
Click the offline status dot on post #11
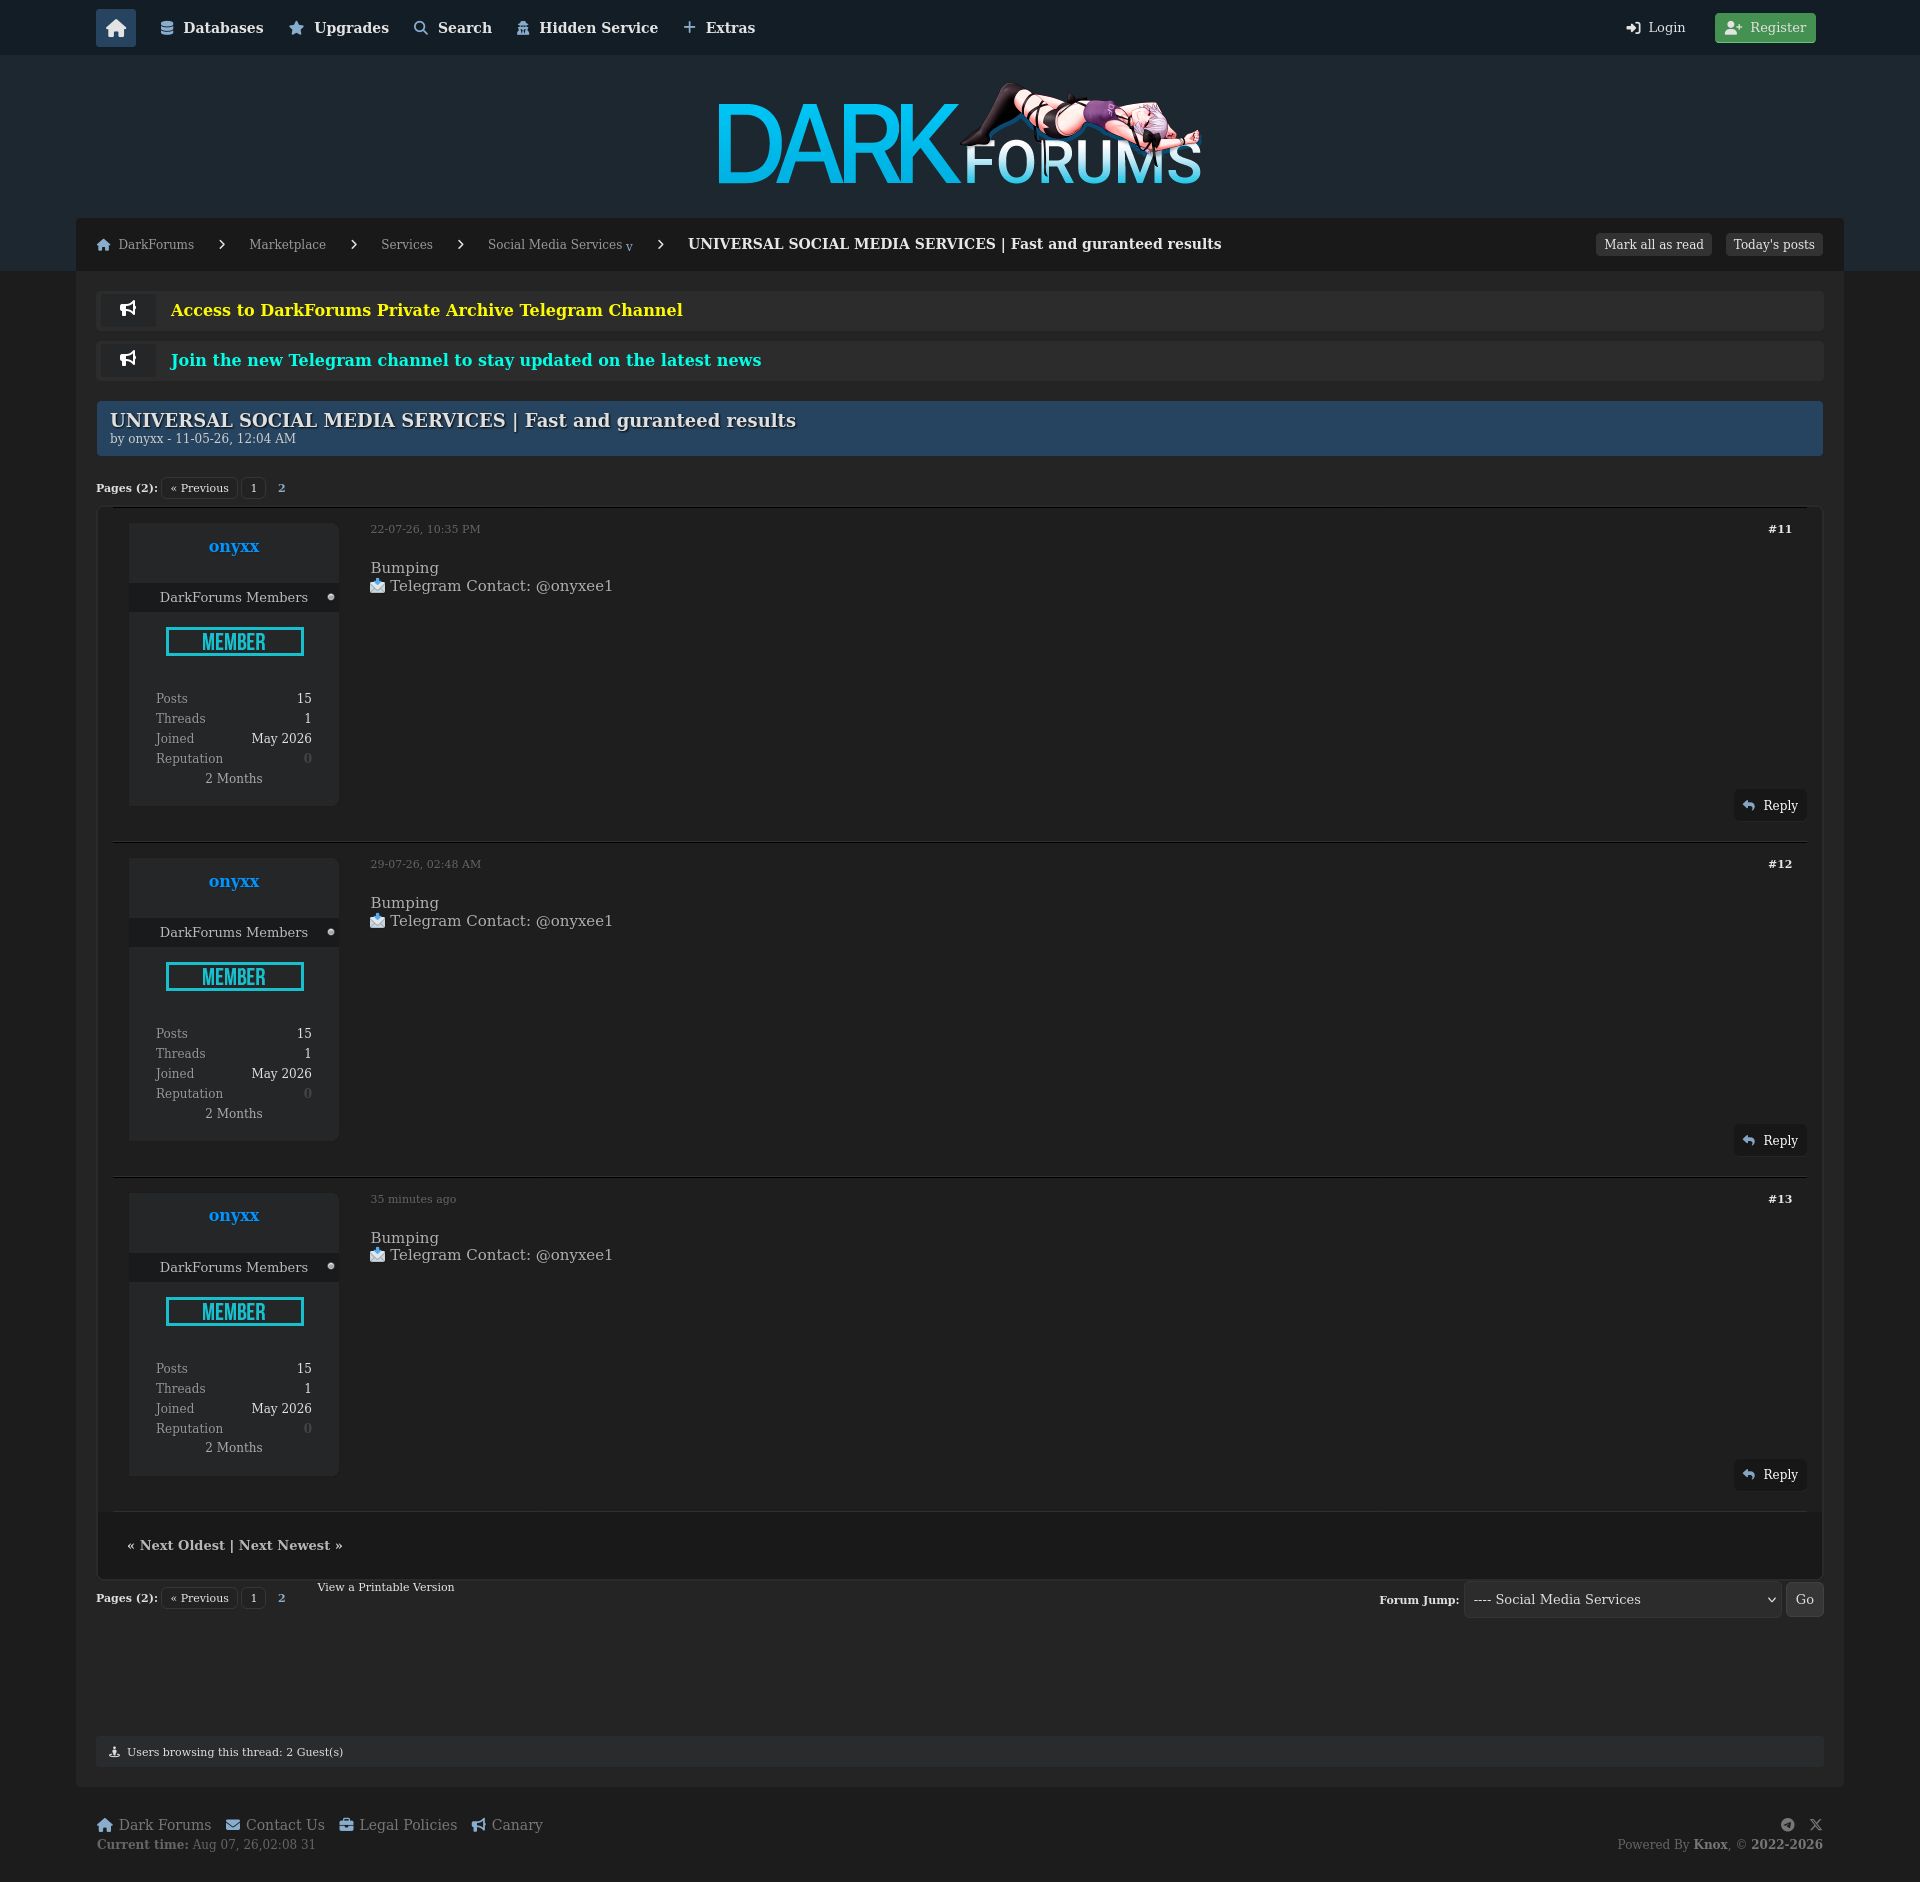point(331,597)
